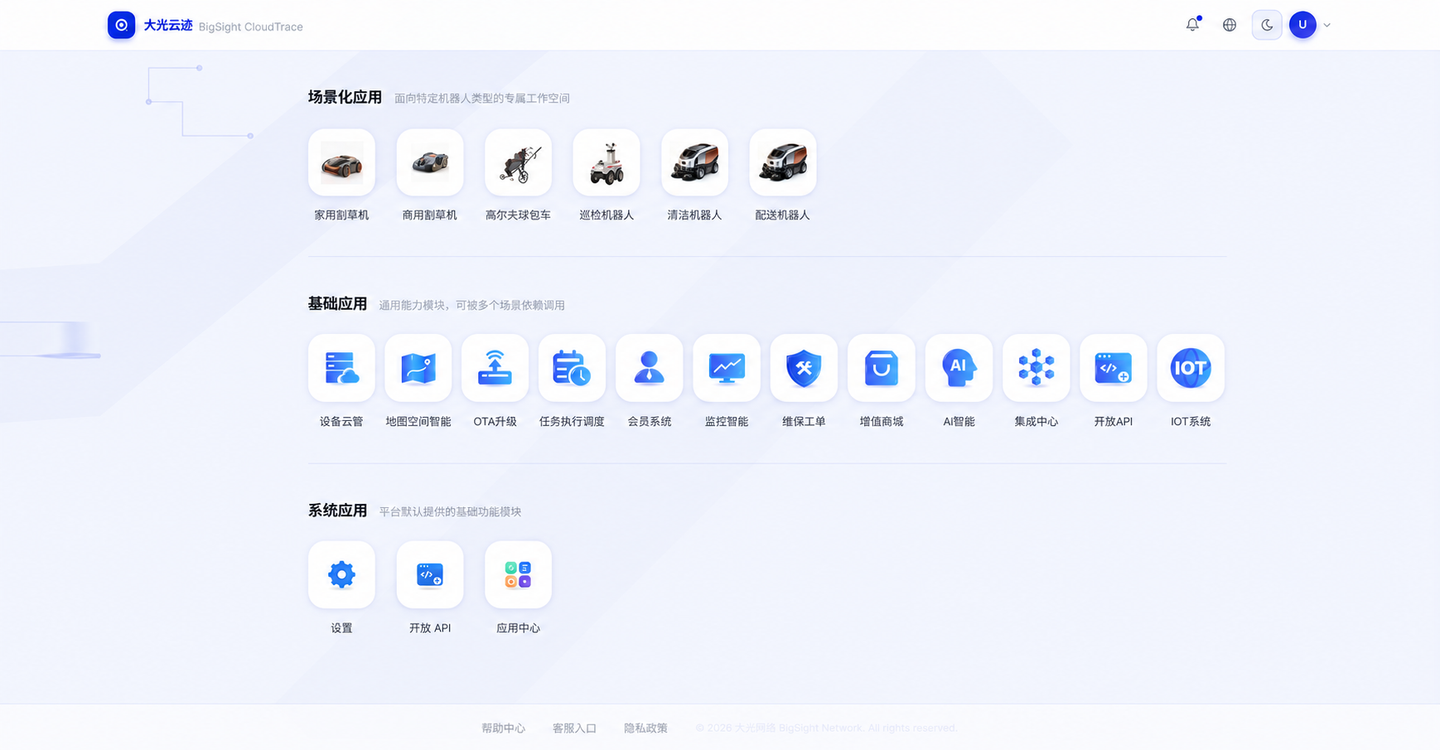The width and height of the screenshot is (1440, 750).
Task: Open the IOT系统 module
Action: (x=1191, y=368)
